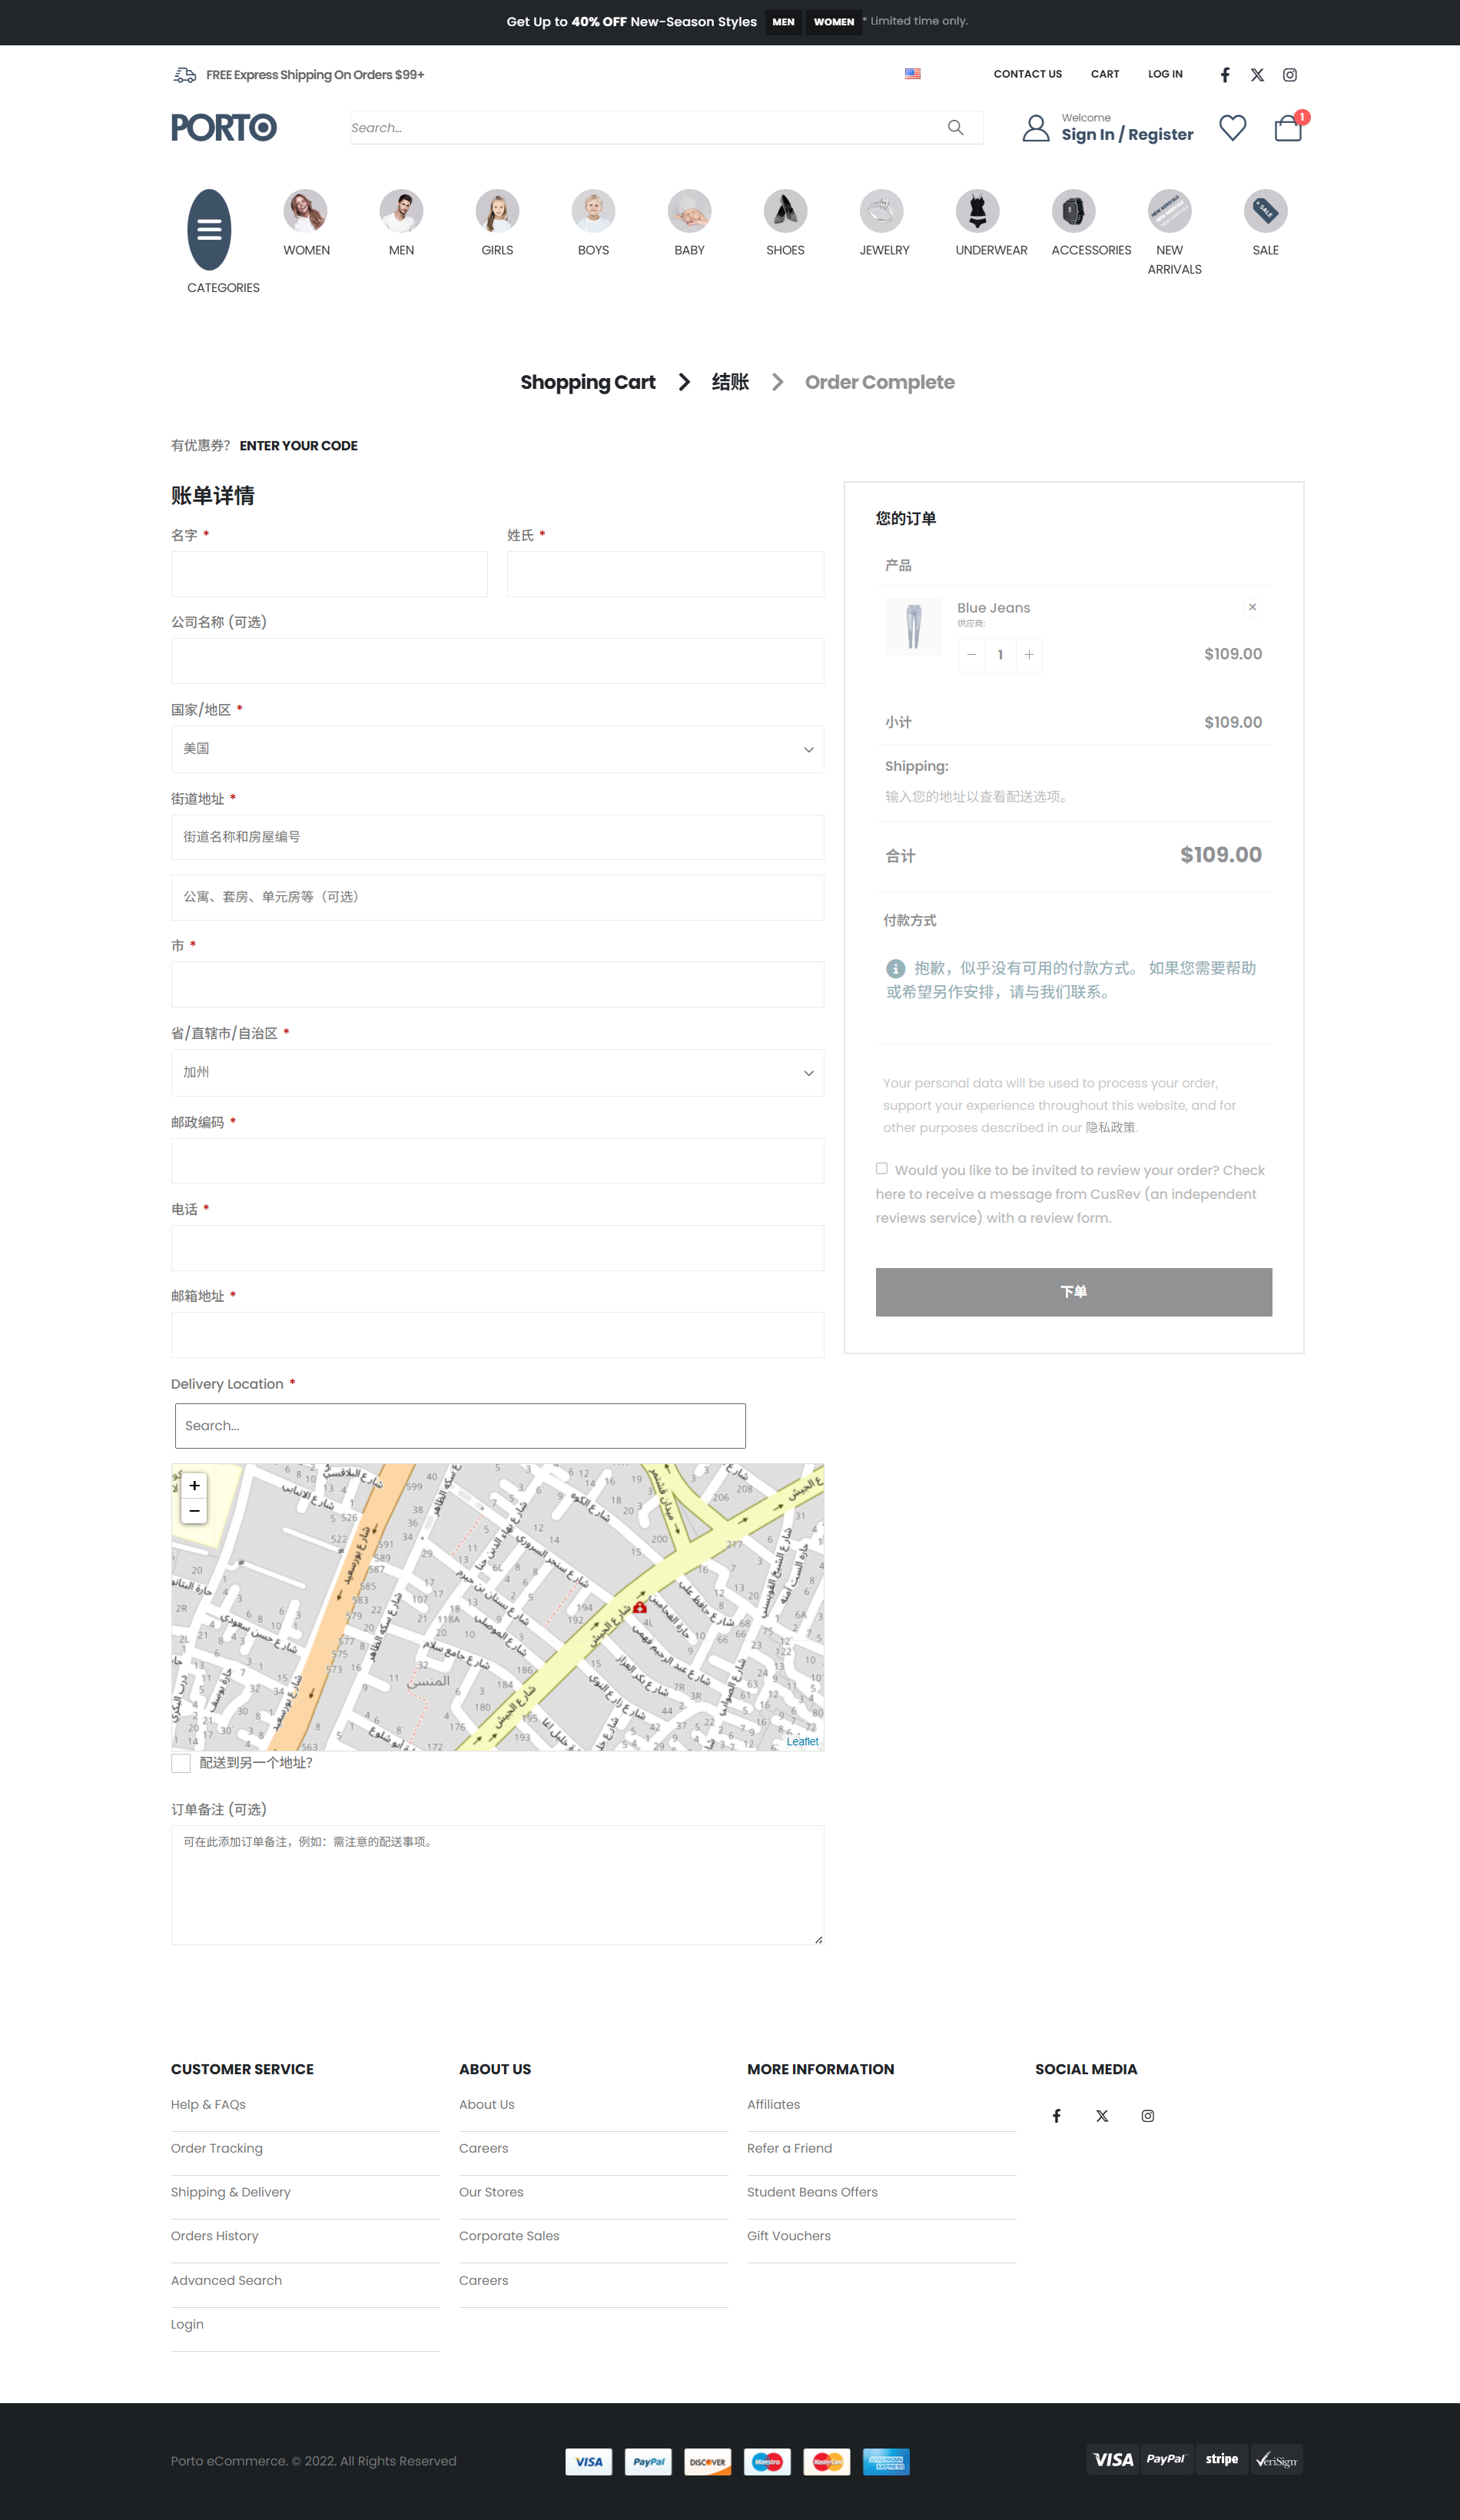
Task: Open the Contact Us menu item
Action: [1027, 74]
